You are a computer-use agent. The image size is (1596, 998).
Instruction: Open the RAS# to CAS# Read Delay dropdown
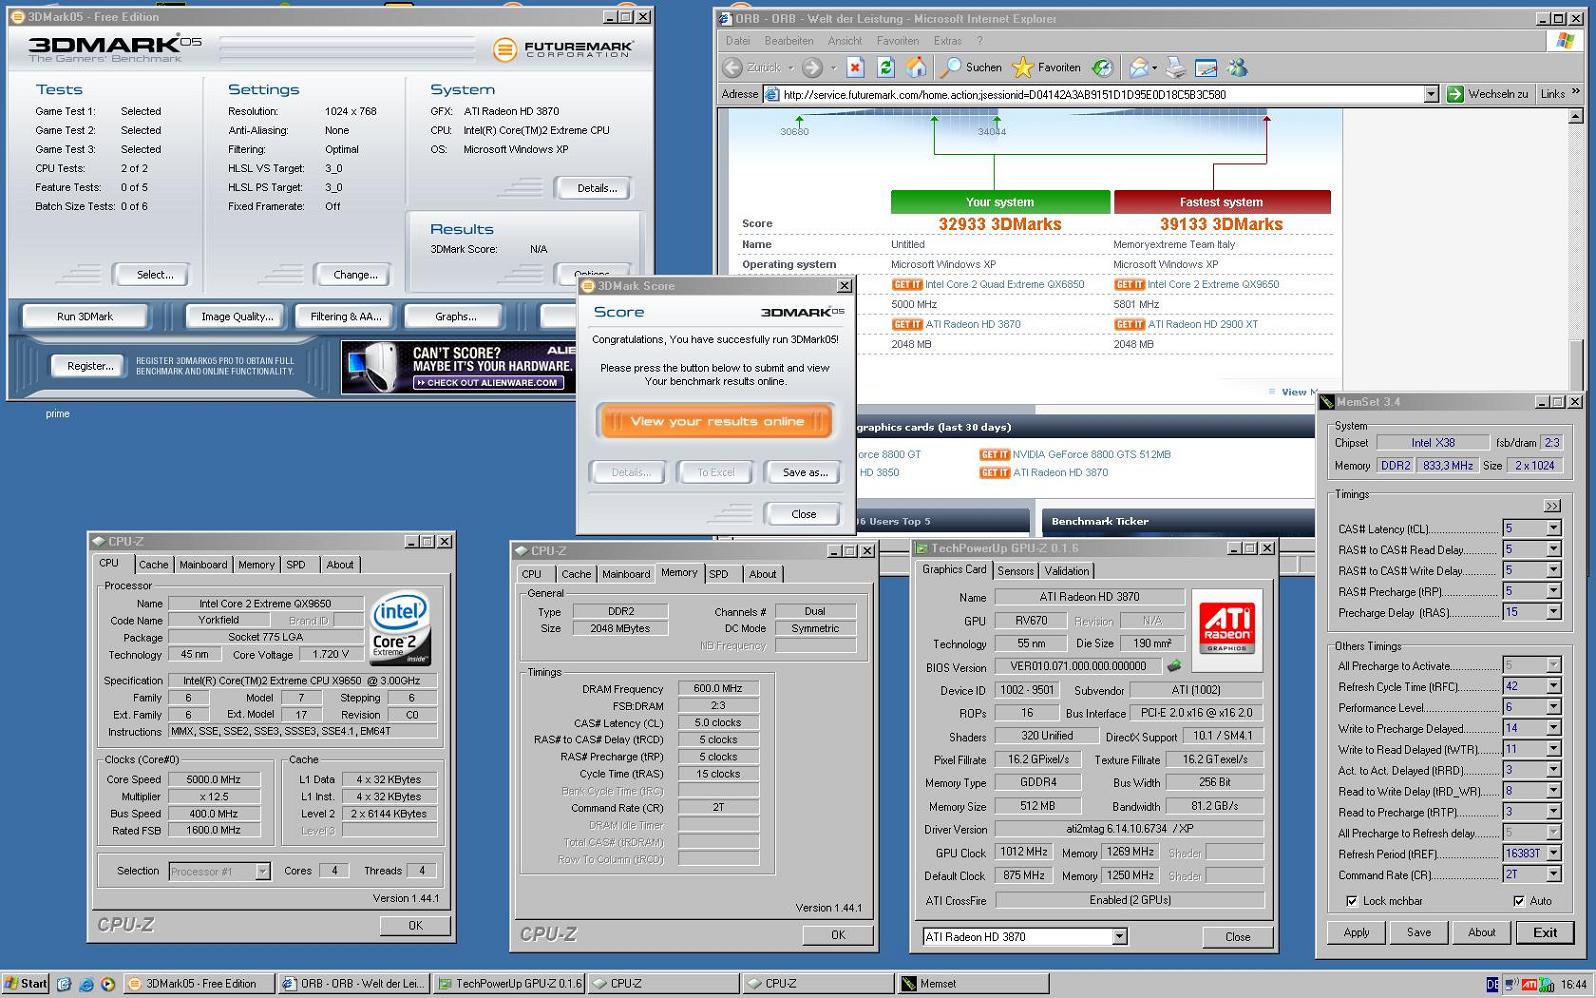(x=1553, y=549)
